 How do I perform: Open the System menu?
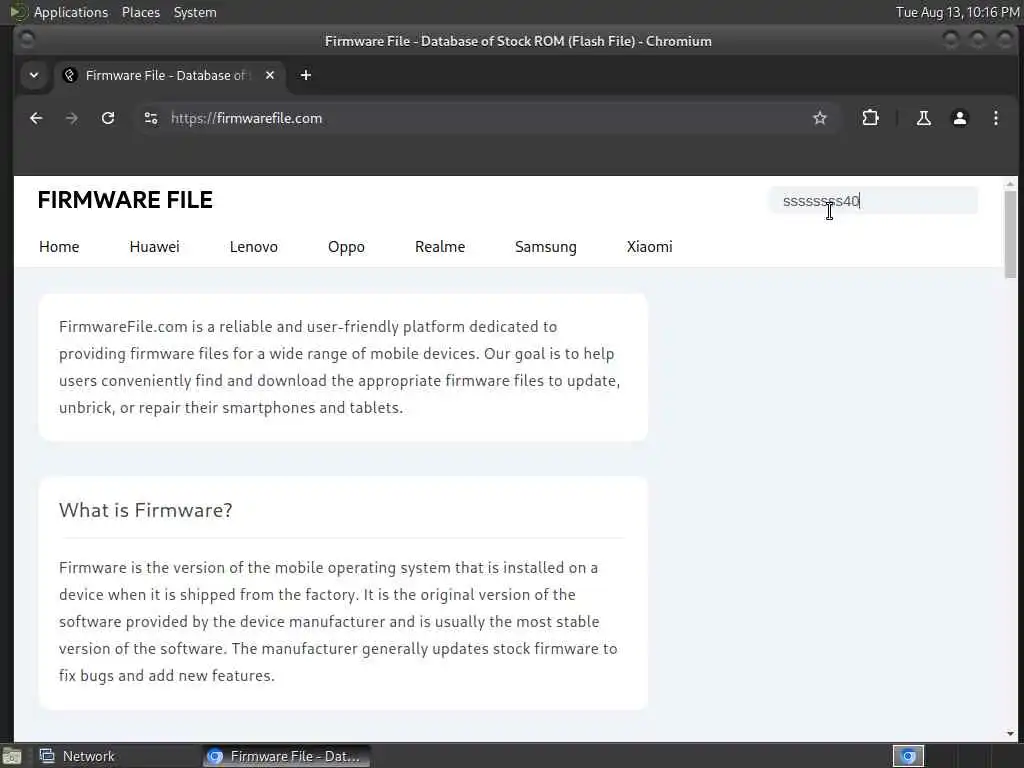195,12
